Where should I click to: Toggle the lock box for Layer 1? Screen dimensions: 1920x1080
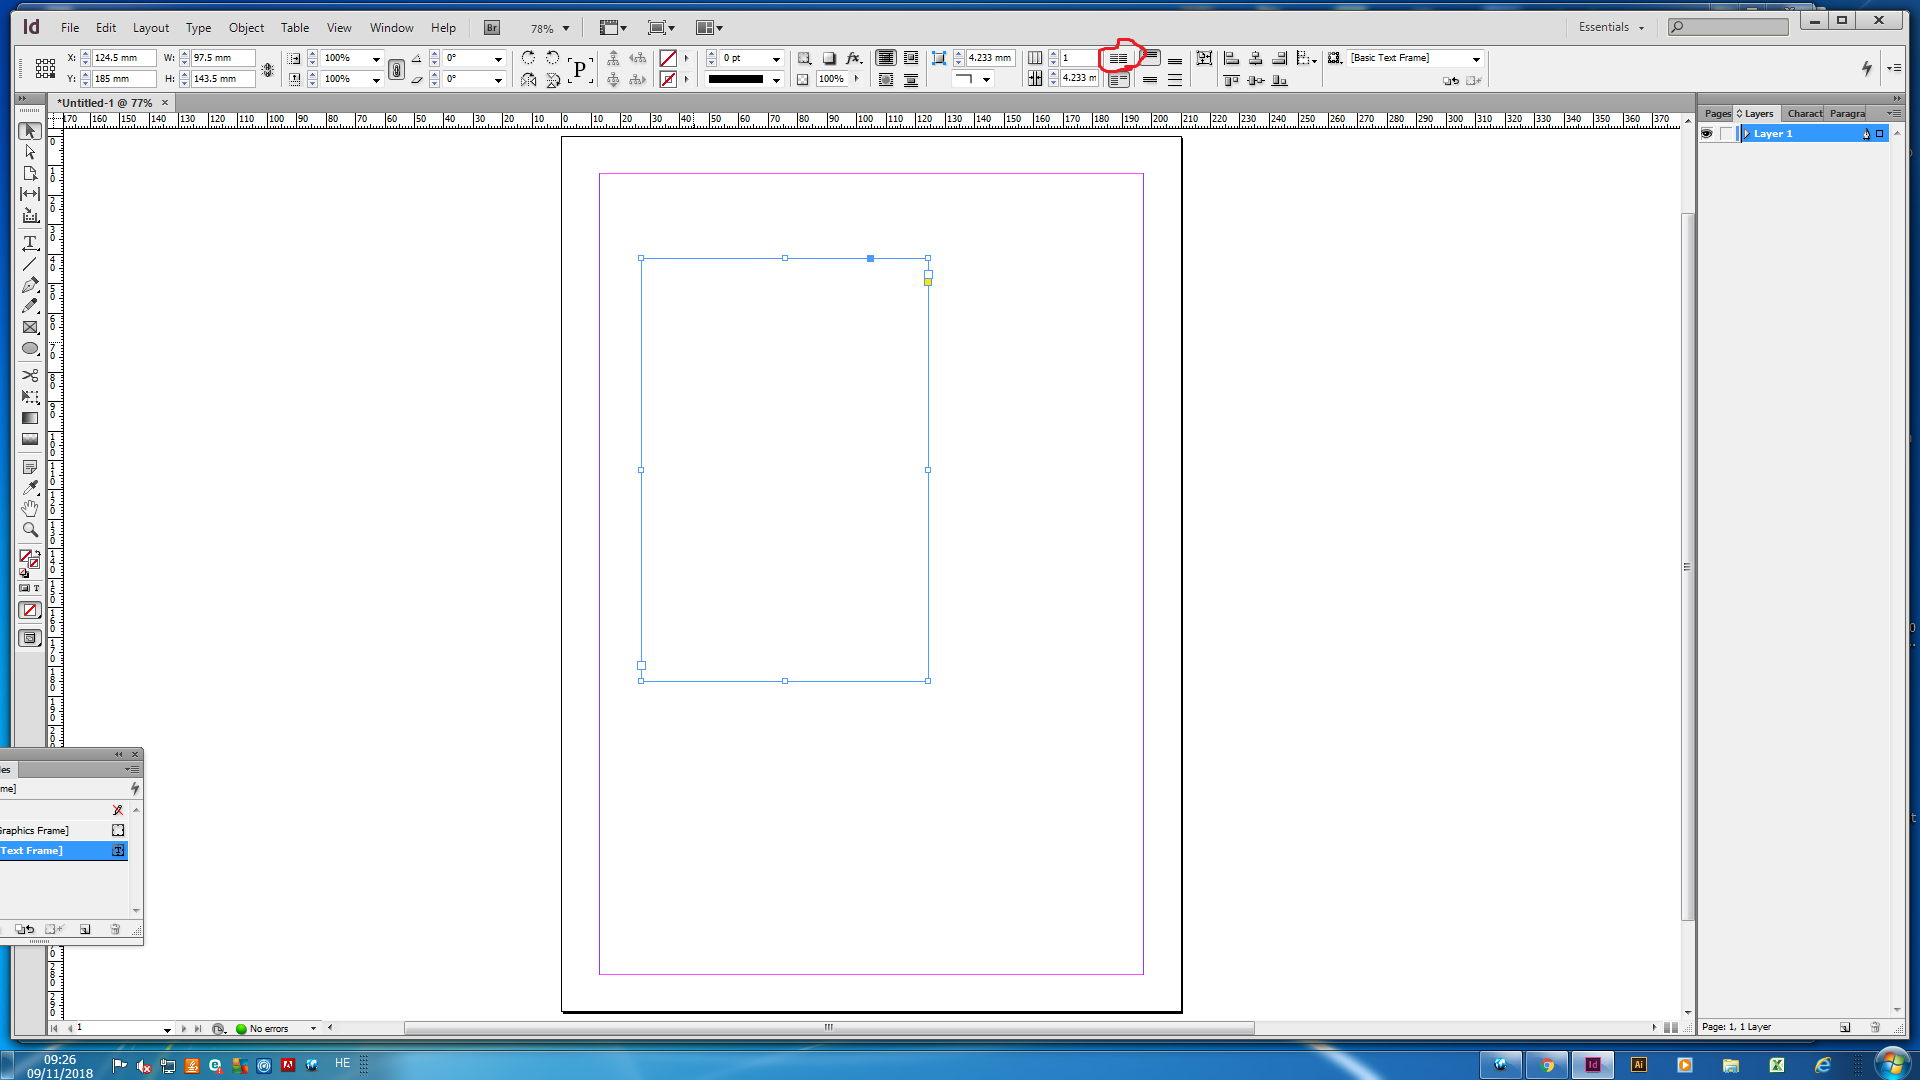1726,133
